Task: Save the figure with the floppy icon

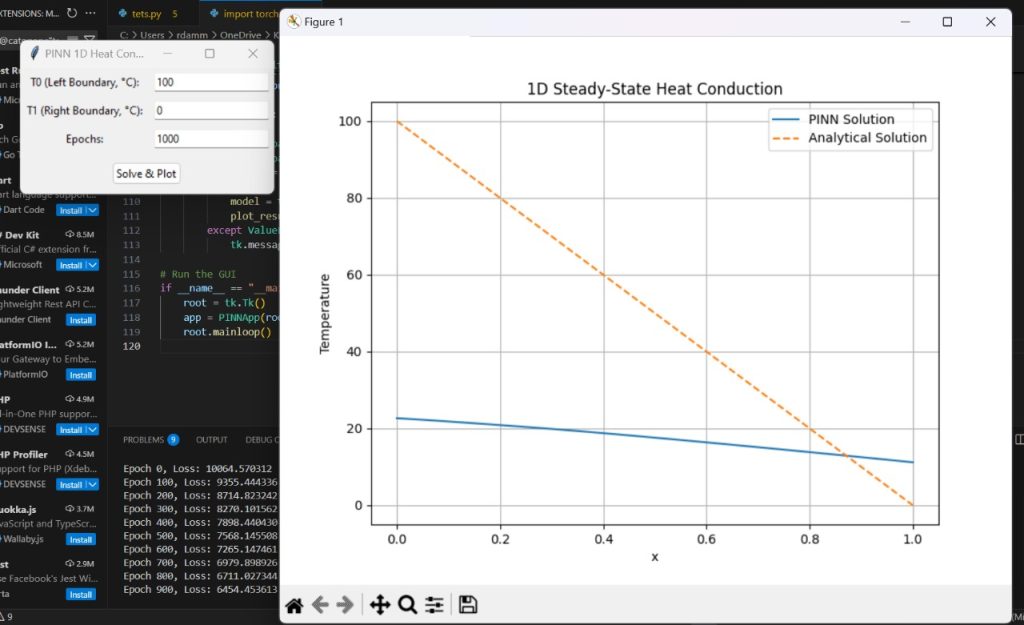Action: coord(468,605)
